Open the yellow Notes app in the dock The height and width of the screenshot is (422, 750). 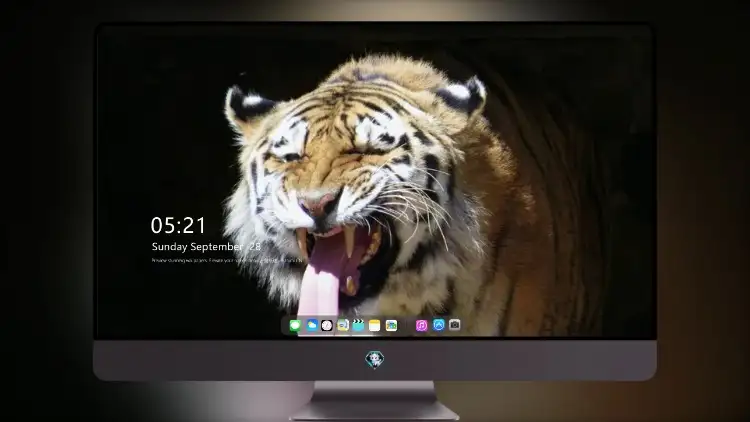click(375, 325)
